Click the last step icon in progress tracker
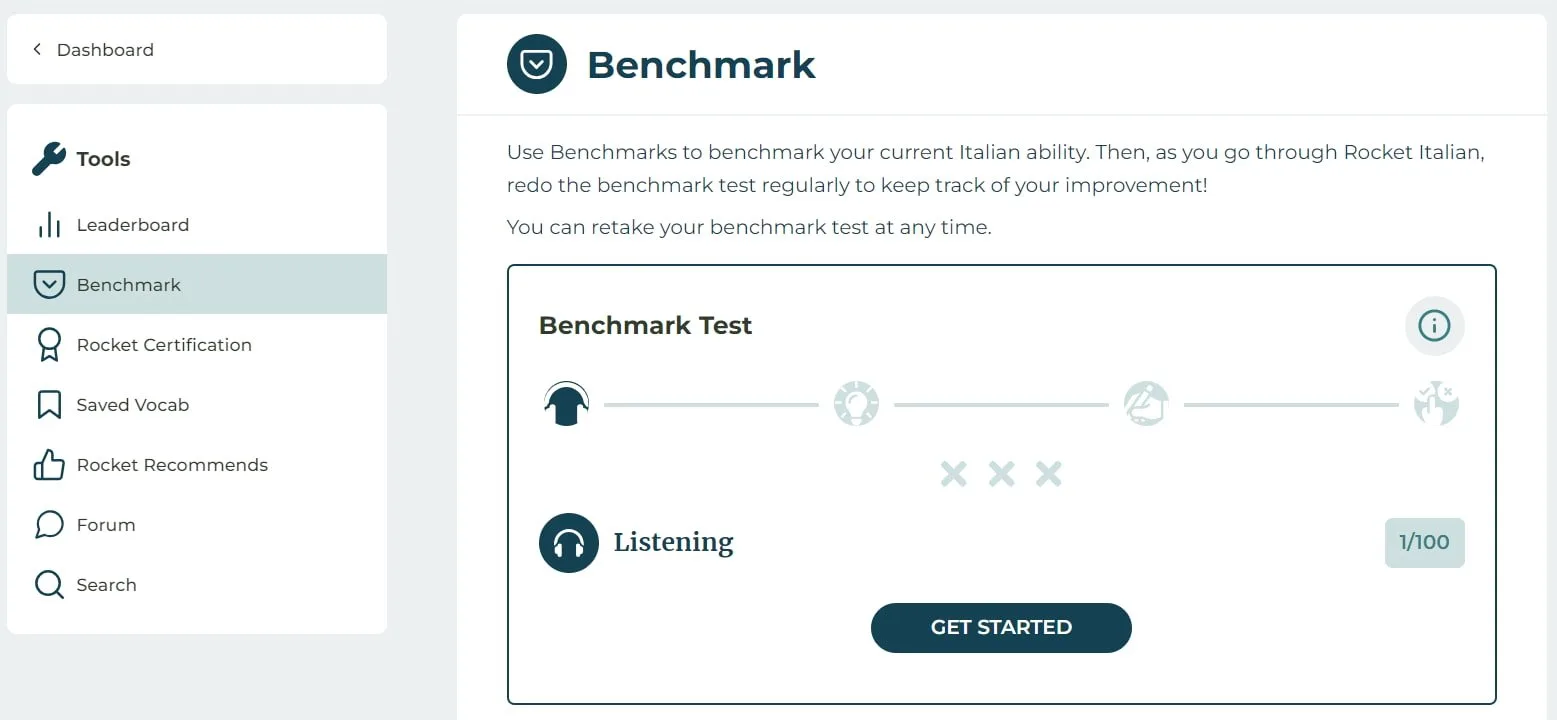 pyautogui.click(x=1436, y=405)
